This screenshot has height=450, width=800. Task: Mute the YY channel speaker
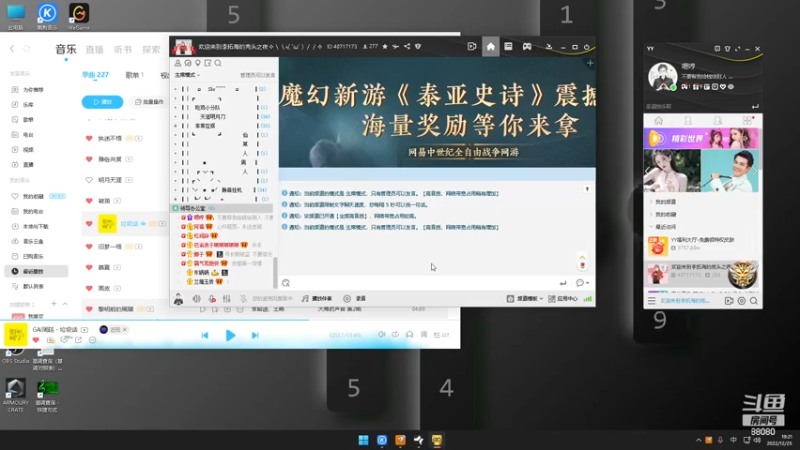click(196, 298)
